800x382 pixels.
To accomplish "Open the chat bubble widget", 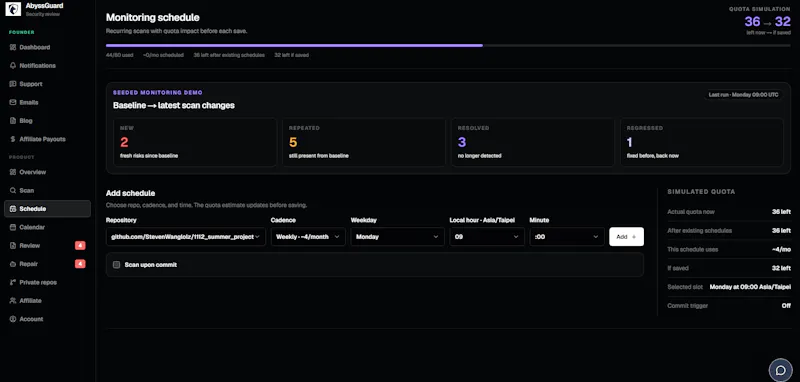I will tap(780, 370).
